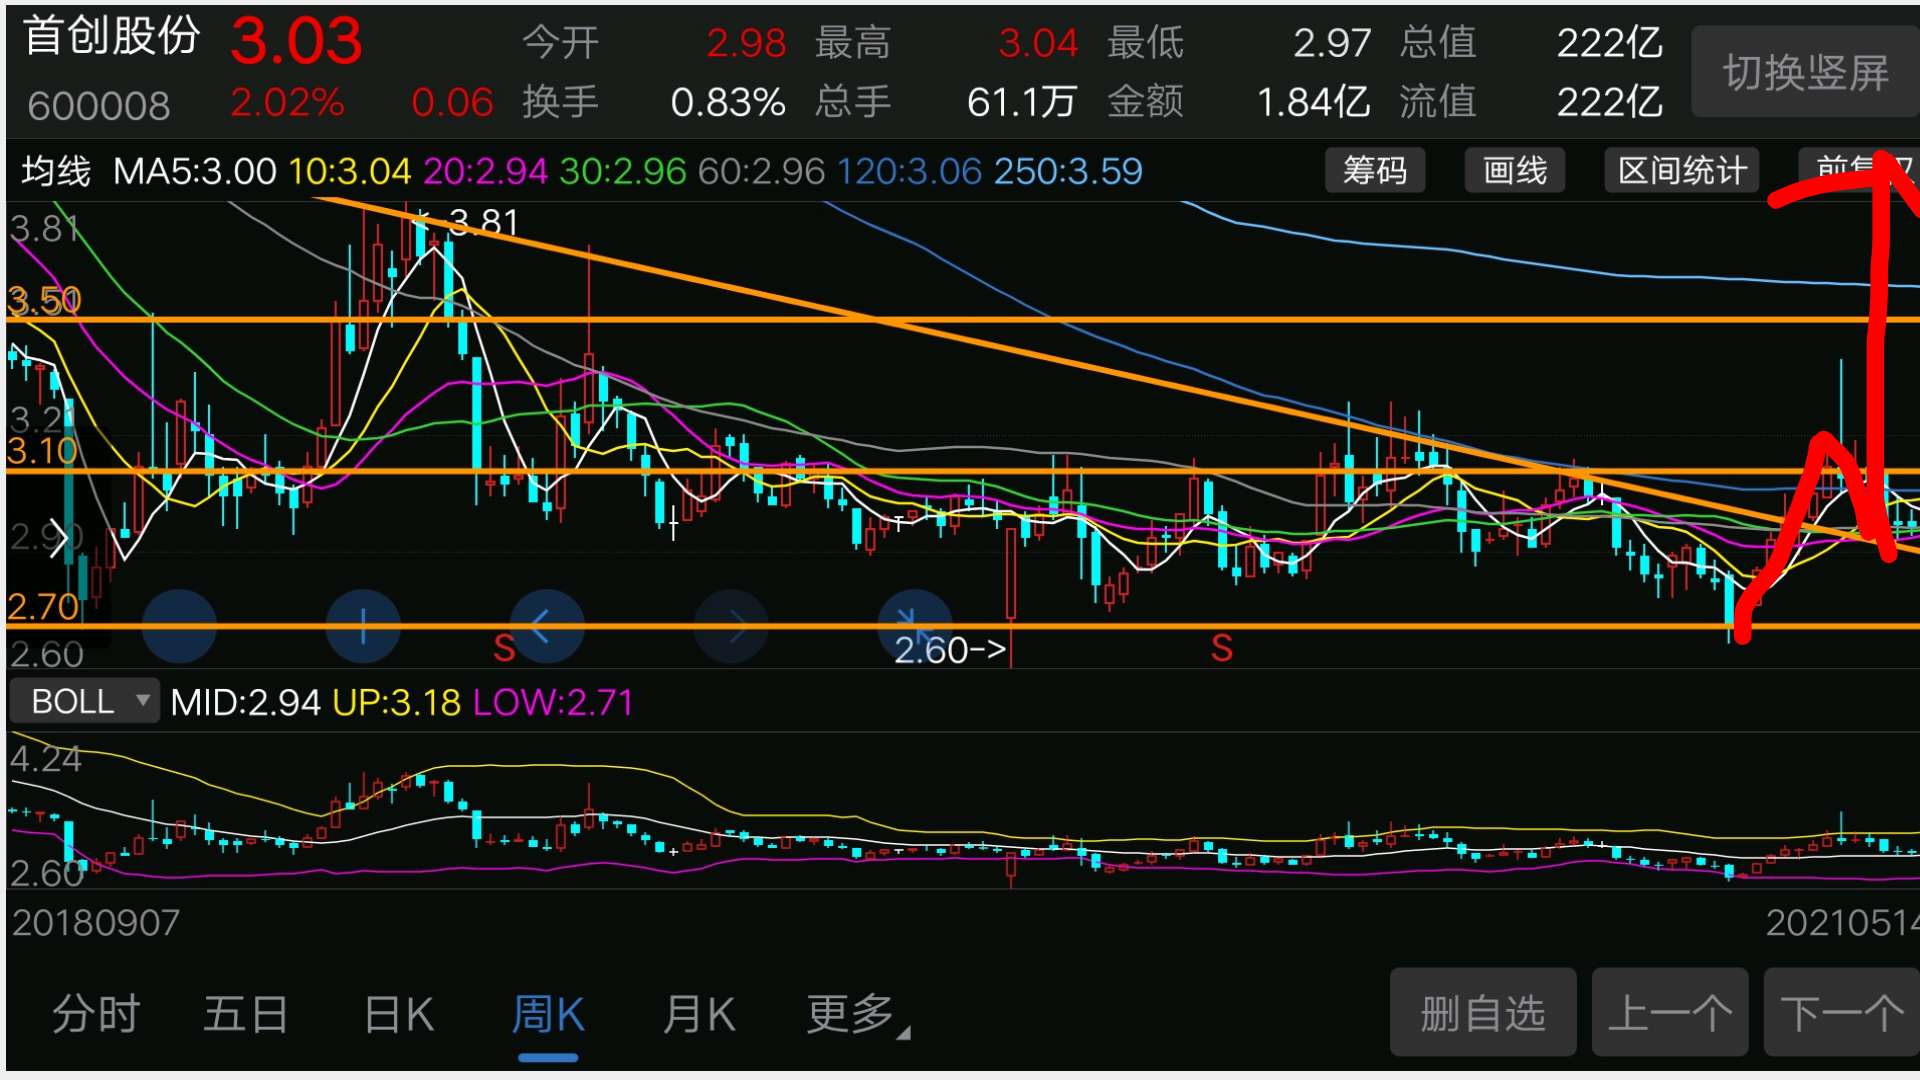This screenshot has height=1080, width=1920.
Task: Select the 分时 intraday tab
Action: 96,1014
